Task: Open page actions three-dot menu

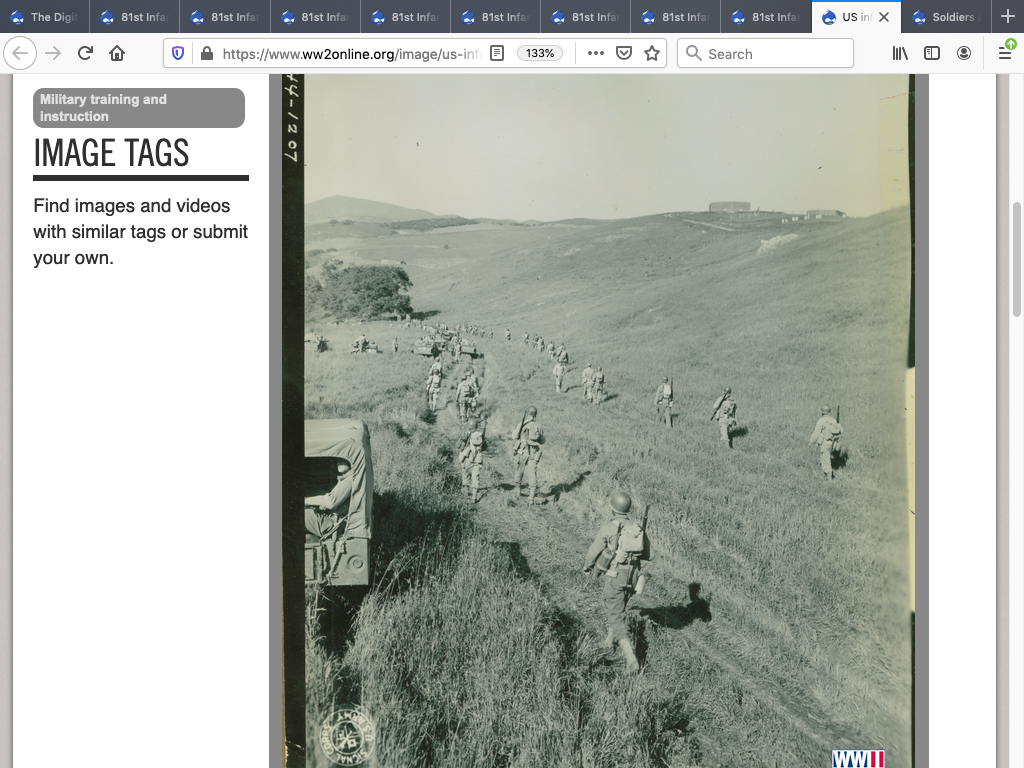Action: point(596,54)
